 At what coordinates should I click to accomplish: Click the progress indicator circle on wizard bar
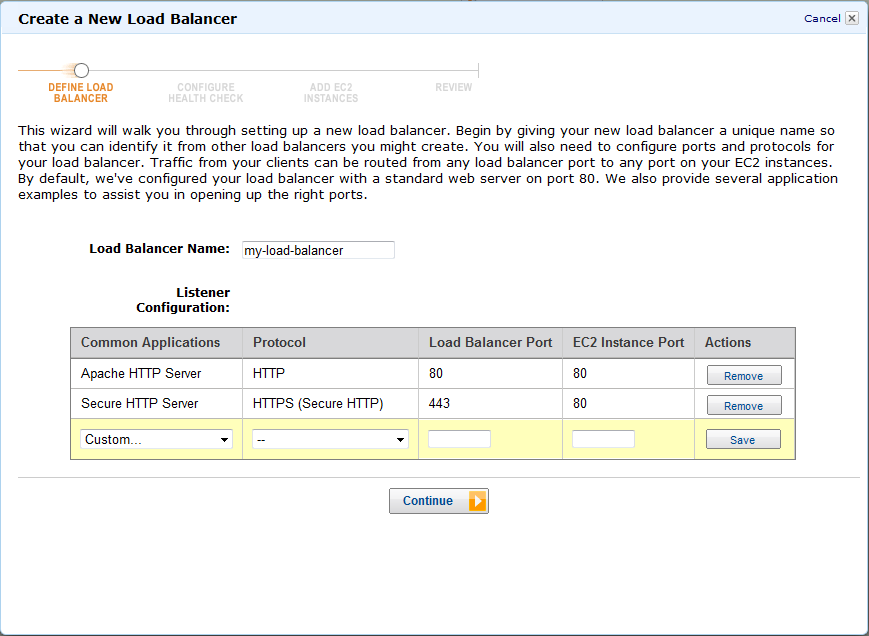tap(81, 70)
